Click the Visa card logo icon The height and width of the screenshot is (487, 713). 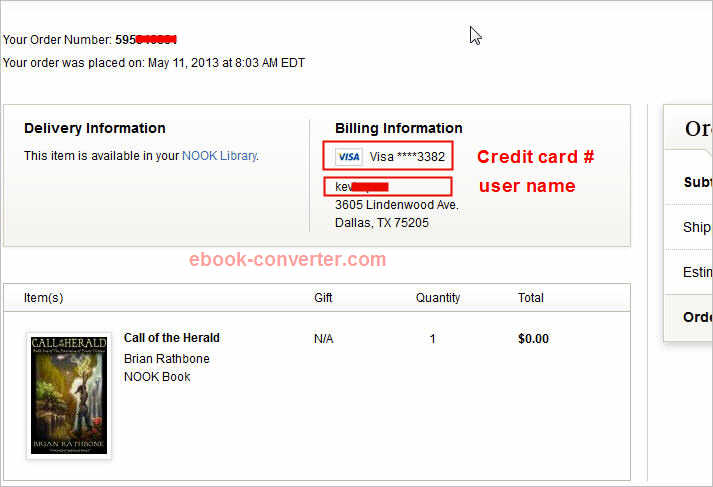pos(349,157)
